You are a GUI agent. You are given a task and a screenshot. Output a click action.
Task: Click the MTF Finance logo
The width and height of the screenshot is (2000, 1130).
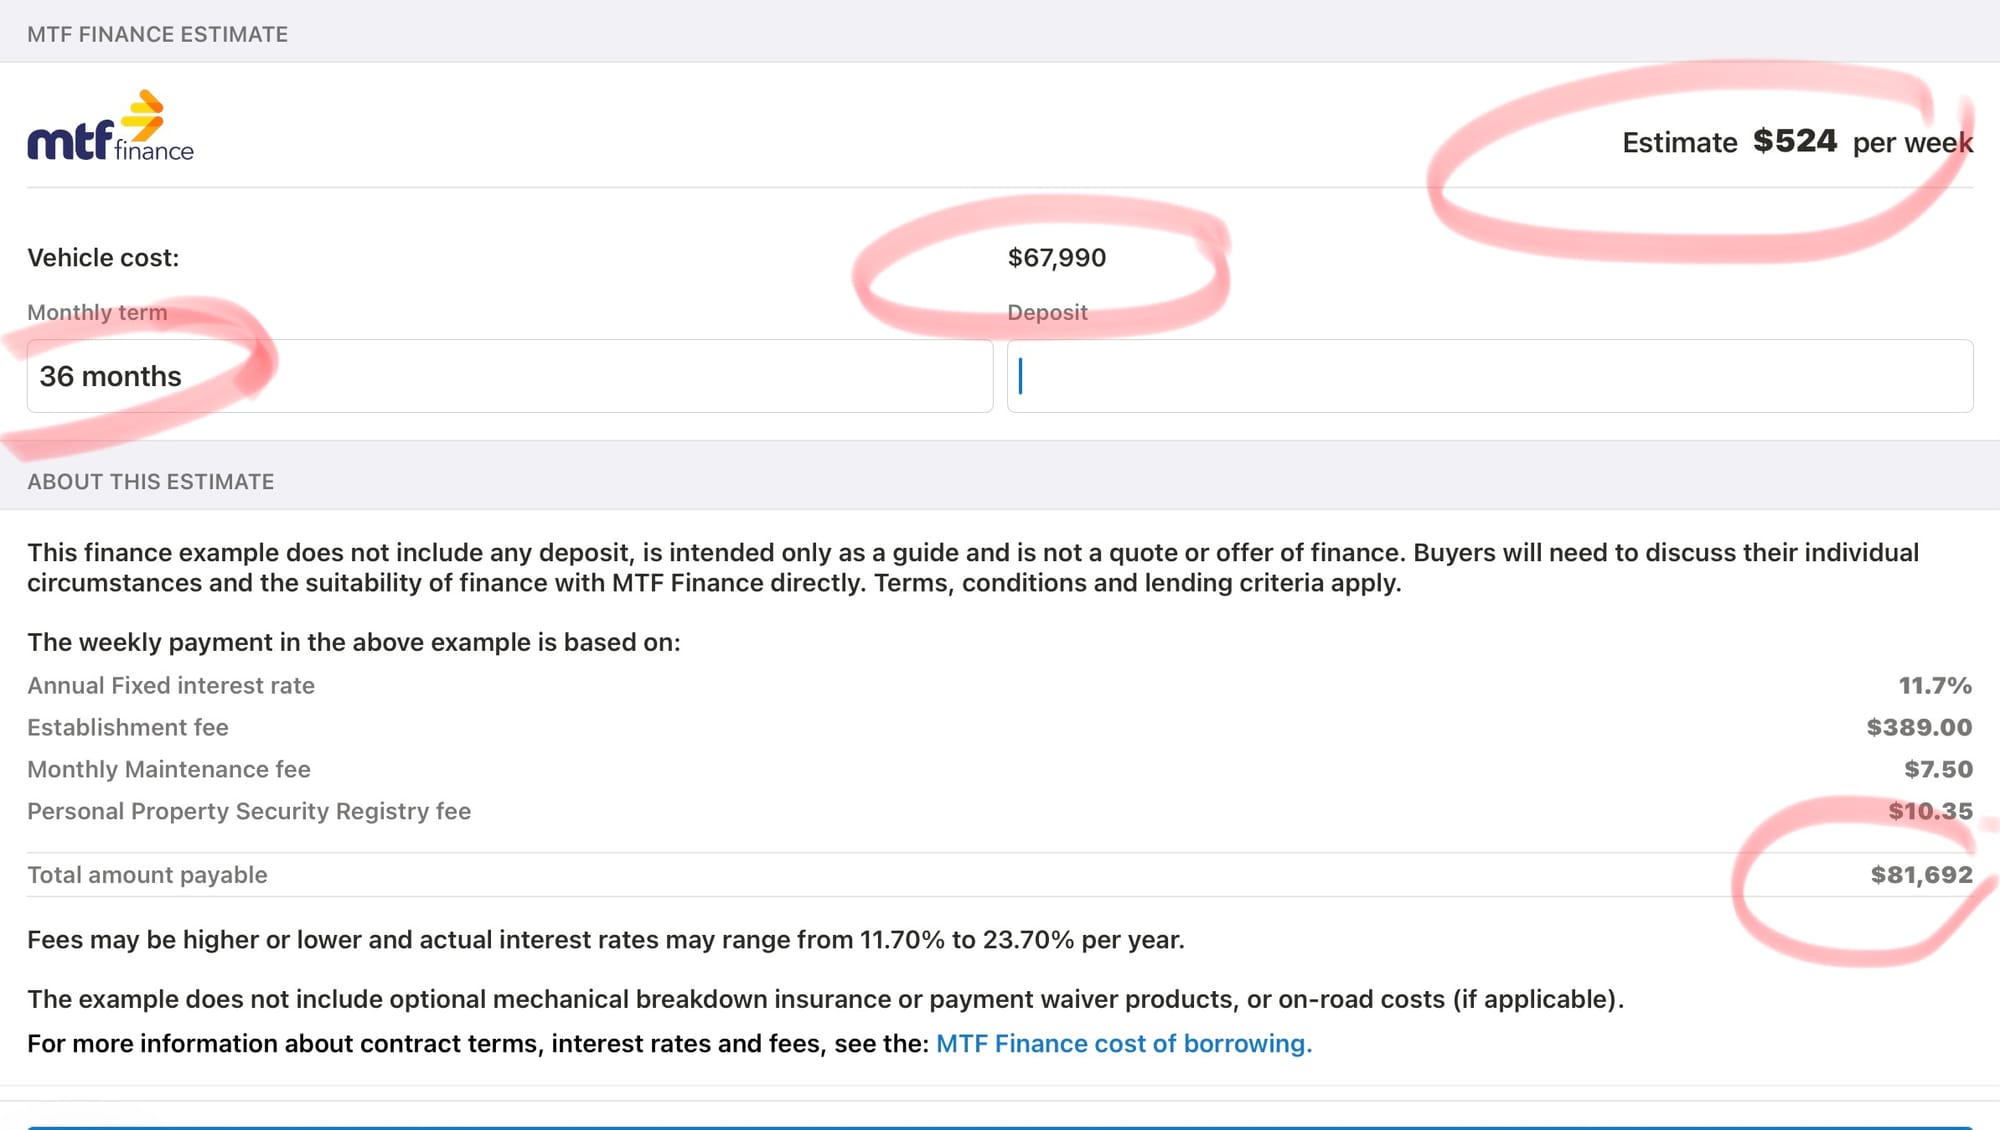pos(110,127)
